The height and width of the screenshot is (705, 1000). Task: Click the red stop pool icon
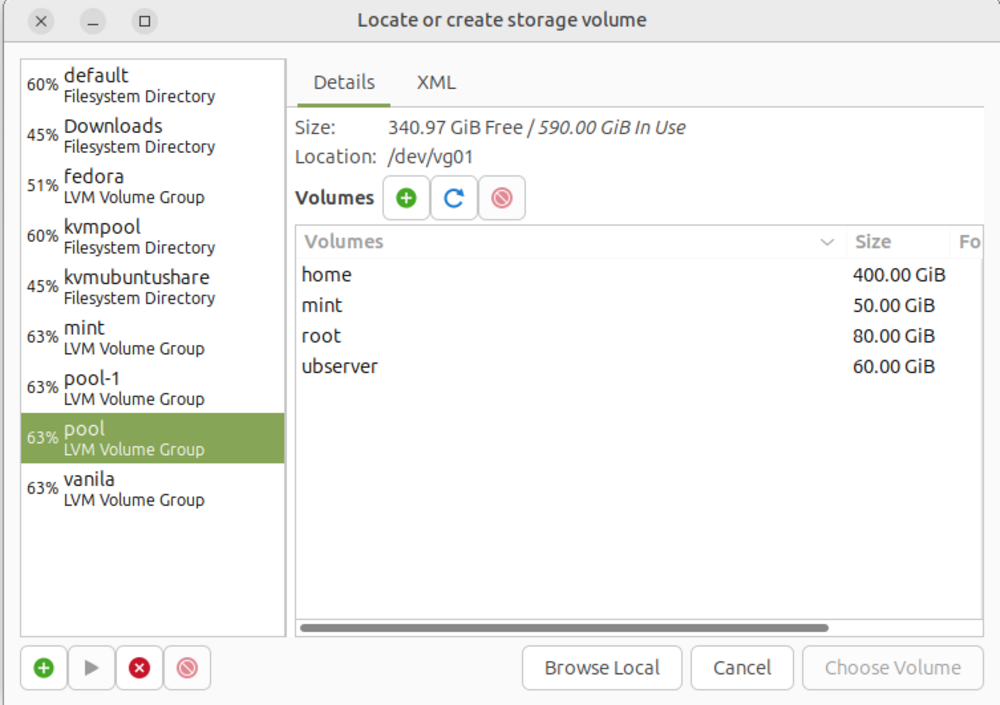click(139, 668)
